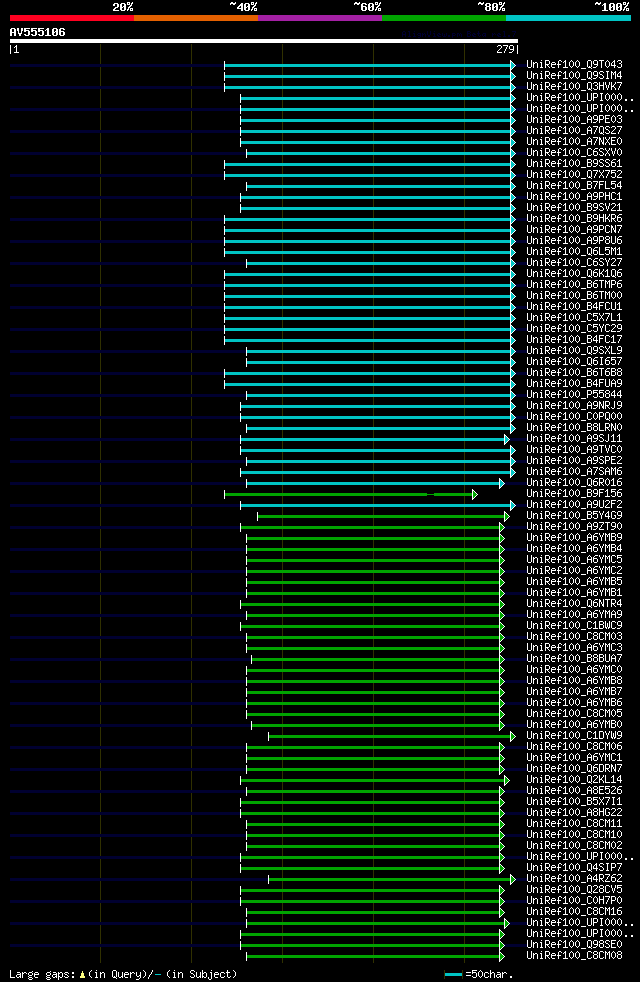Click the cyan ~100% identity legend segment
Screen dimensions: 640x982
569,18
